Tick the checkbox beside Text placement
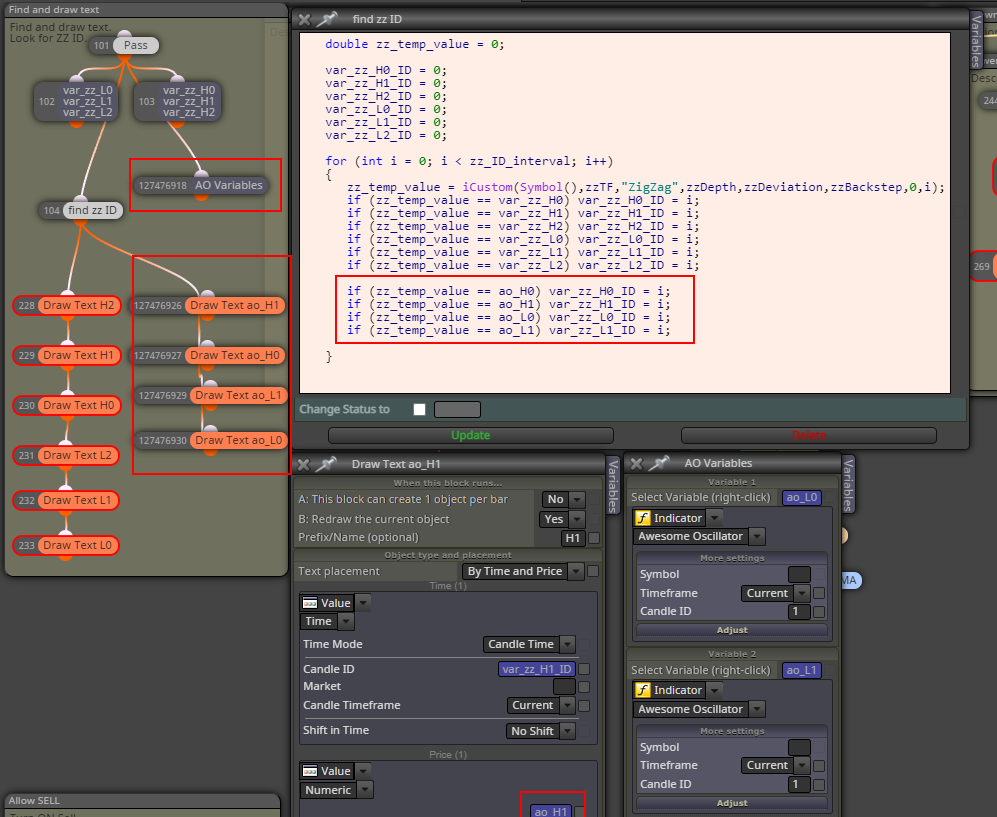The height and width of the screenshot is (817, 997). (x=593, y=571)
